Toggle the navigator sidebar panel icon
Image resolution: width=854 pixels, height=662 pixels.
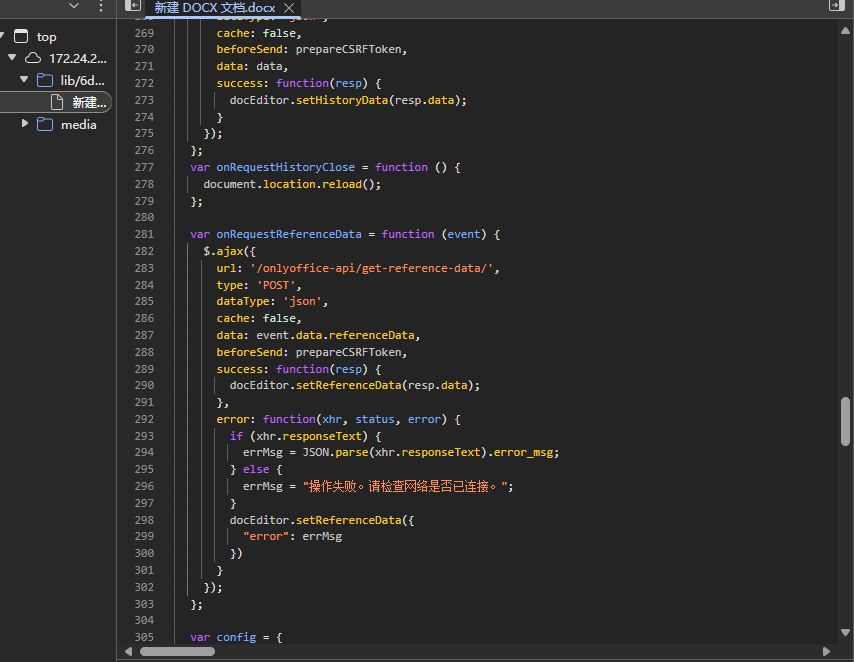coord(133,6)
